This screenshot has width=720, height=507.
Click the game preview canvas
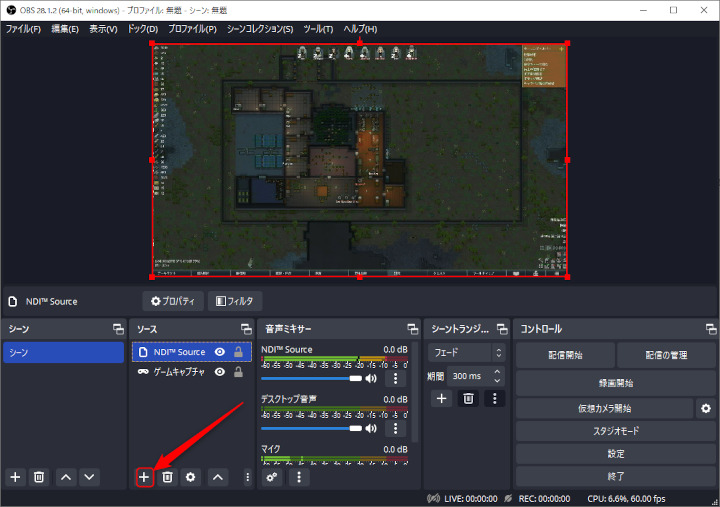[360, 160]
